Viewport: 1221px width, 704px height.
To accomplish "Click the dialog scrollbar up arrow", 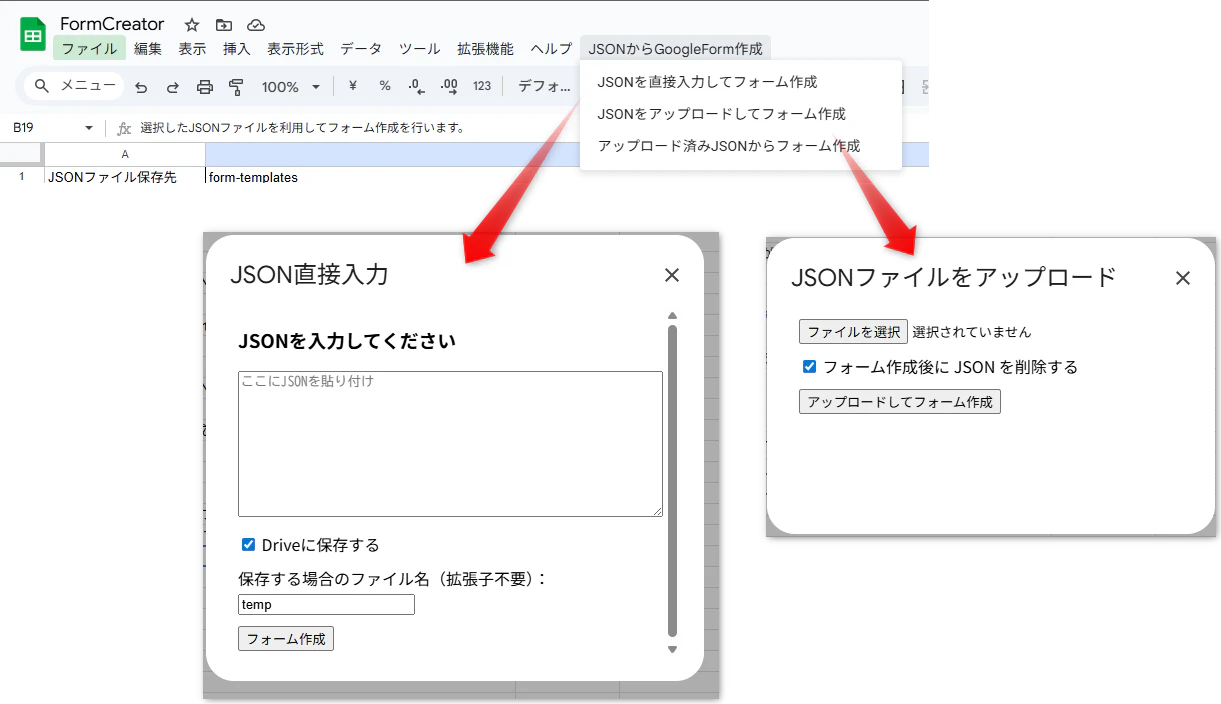I will tap(672, 316).
